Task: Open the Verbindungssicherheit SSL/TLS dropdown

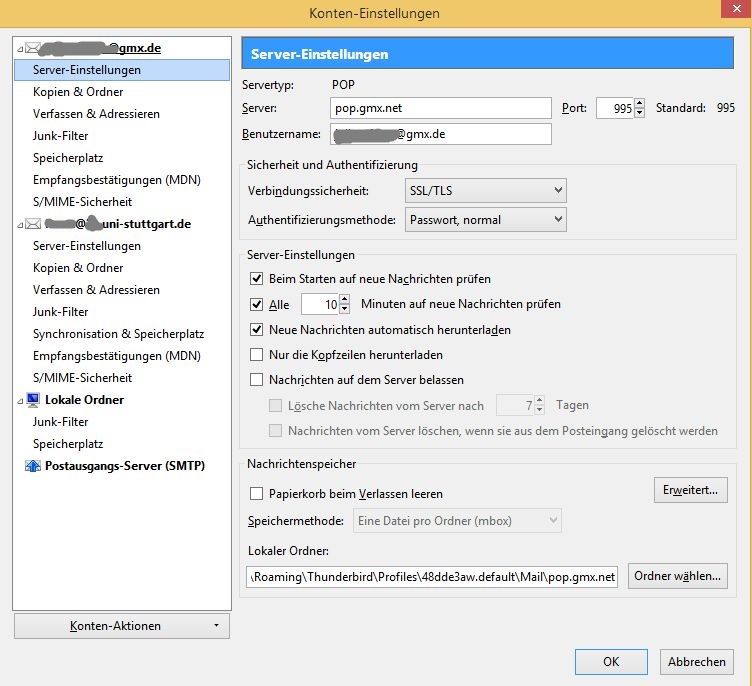Action: pyautogui.click(x=485, y=190)
